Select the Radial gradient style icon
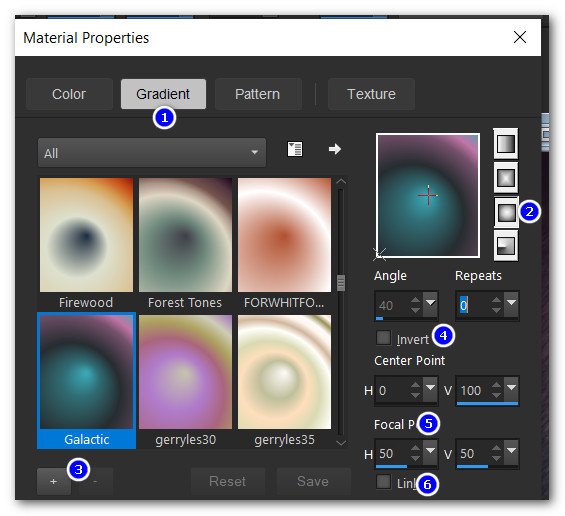The image size is (565, 516). pos(506,246)
